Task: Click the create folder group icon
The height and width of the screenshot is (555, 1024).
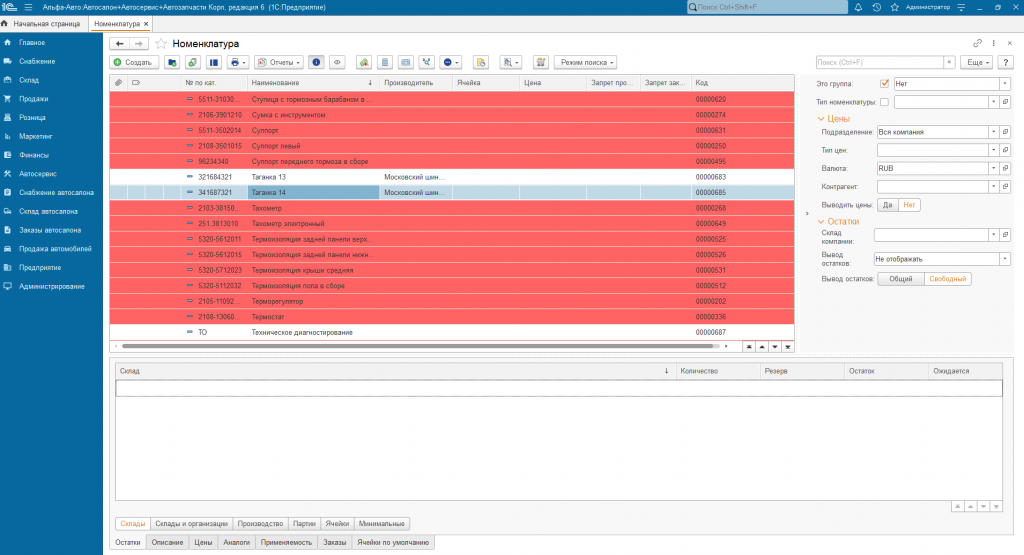Action: (x=172, y=63)
